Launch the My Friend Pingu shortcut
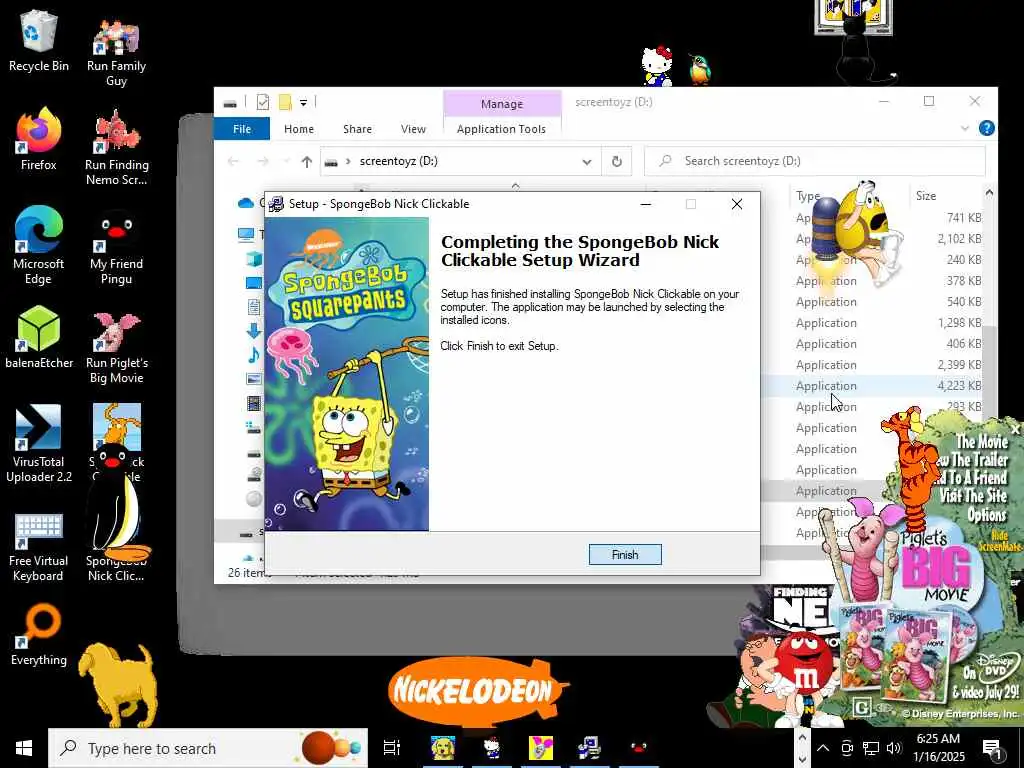1024x768 pixels. click(116, 247)
